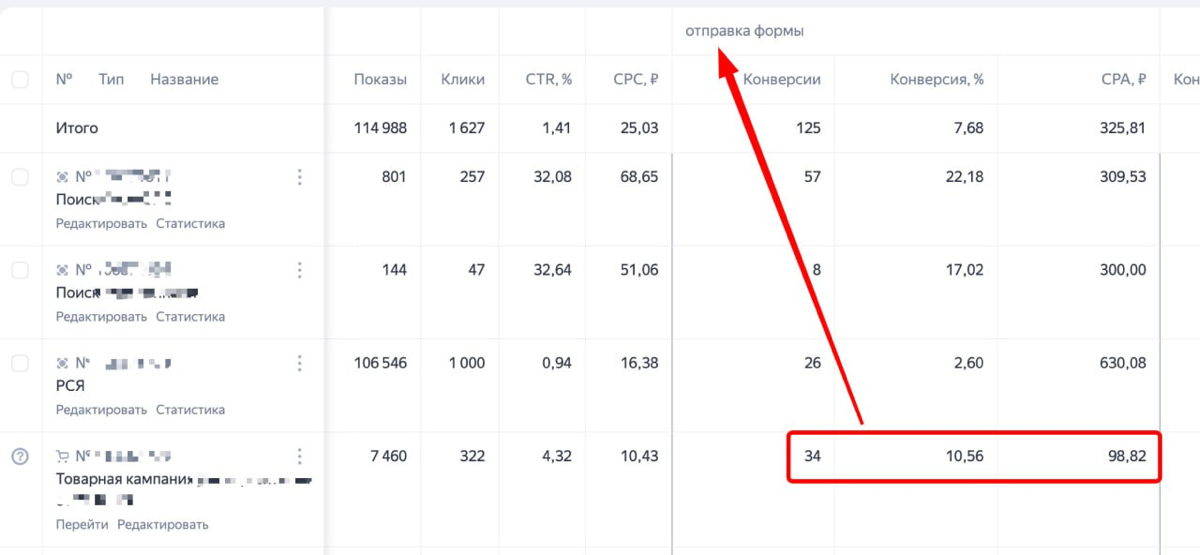Click the status icon of РСЯ campaign
The width and height of the screenshot is (1200, 555).
[62, 363]
